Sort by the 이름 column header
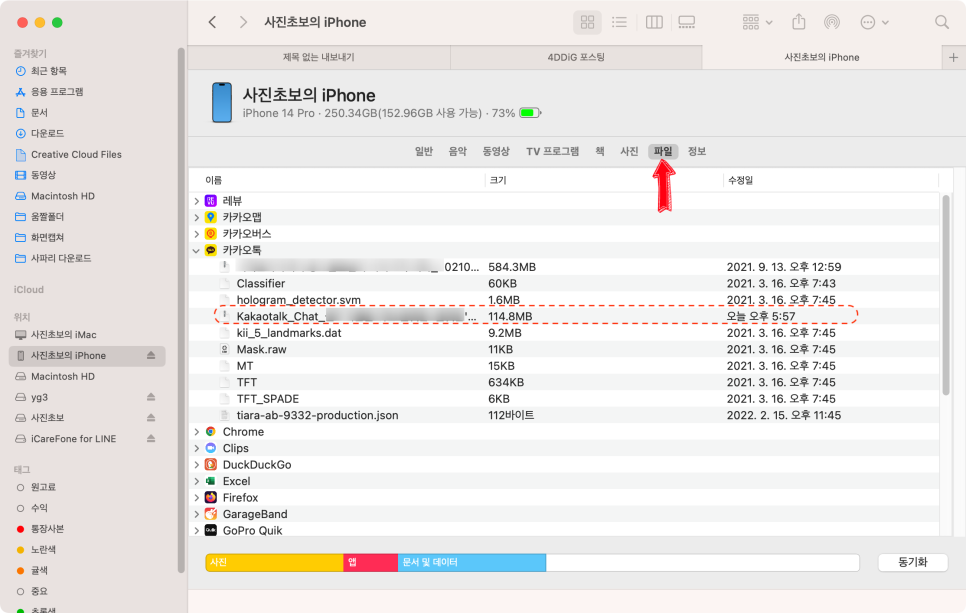Screen dimensions: 966x613 point(214,180)
